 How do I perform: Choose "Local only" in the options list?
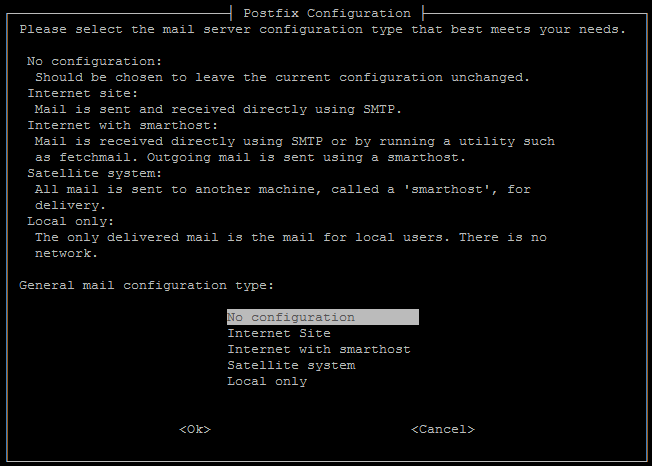(x=267, y=381)
